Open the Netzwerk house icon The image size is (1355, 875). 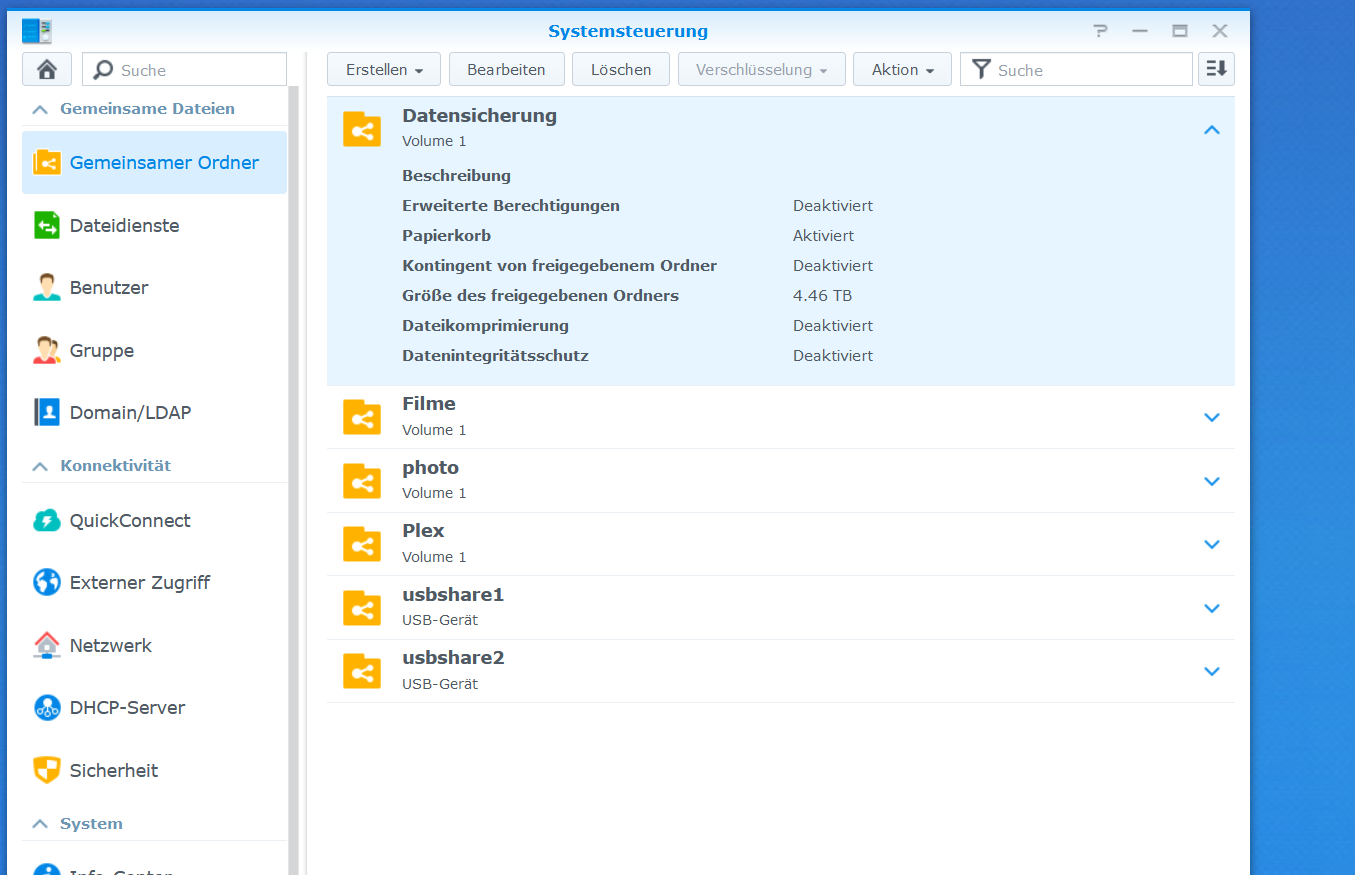(47, 645)
